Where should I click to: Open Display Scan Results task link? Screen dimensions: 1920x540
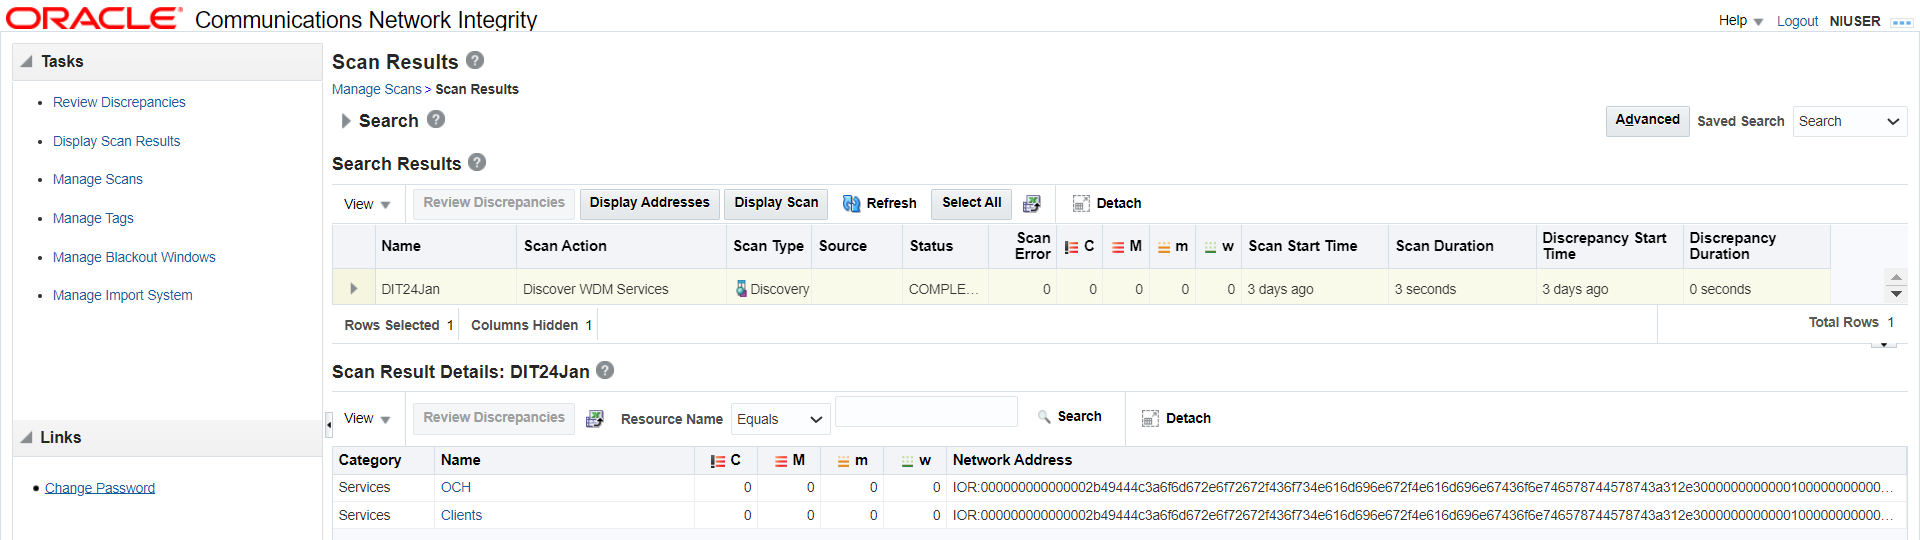coord(116,141)
